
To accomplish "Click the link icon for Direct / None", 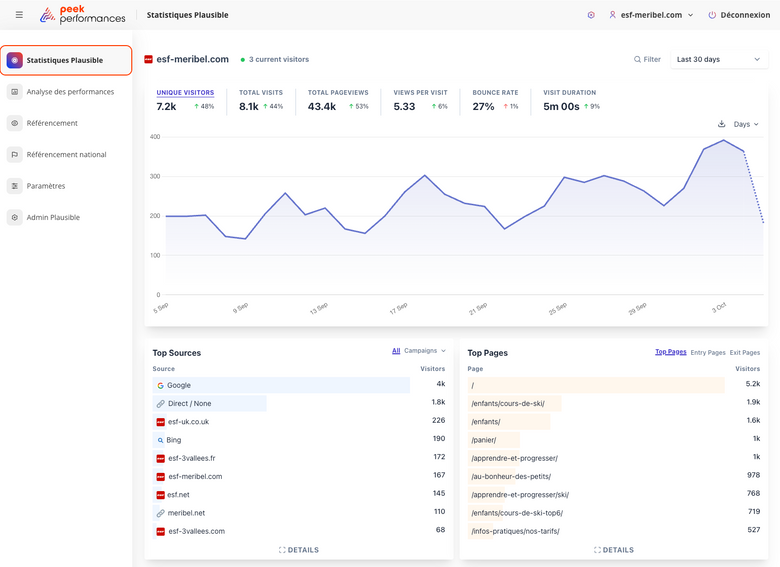I will coord(160,404).
